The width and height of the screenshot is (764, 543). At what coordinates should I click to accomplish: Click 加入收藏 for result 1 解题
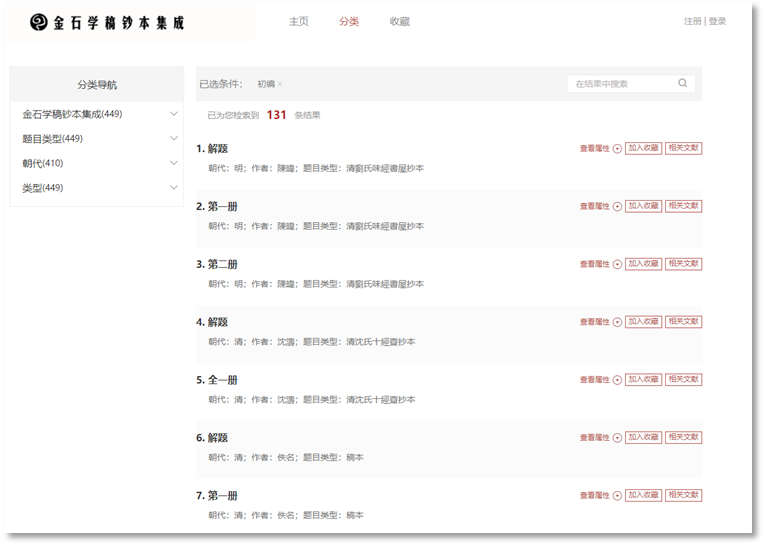pos(643,148)
